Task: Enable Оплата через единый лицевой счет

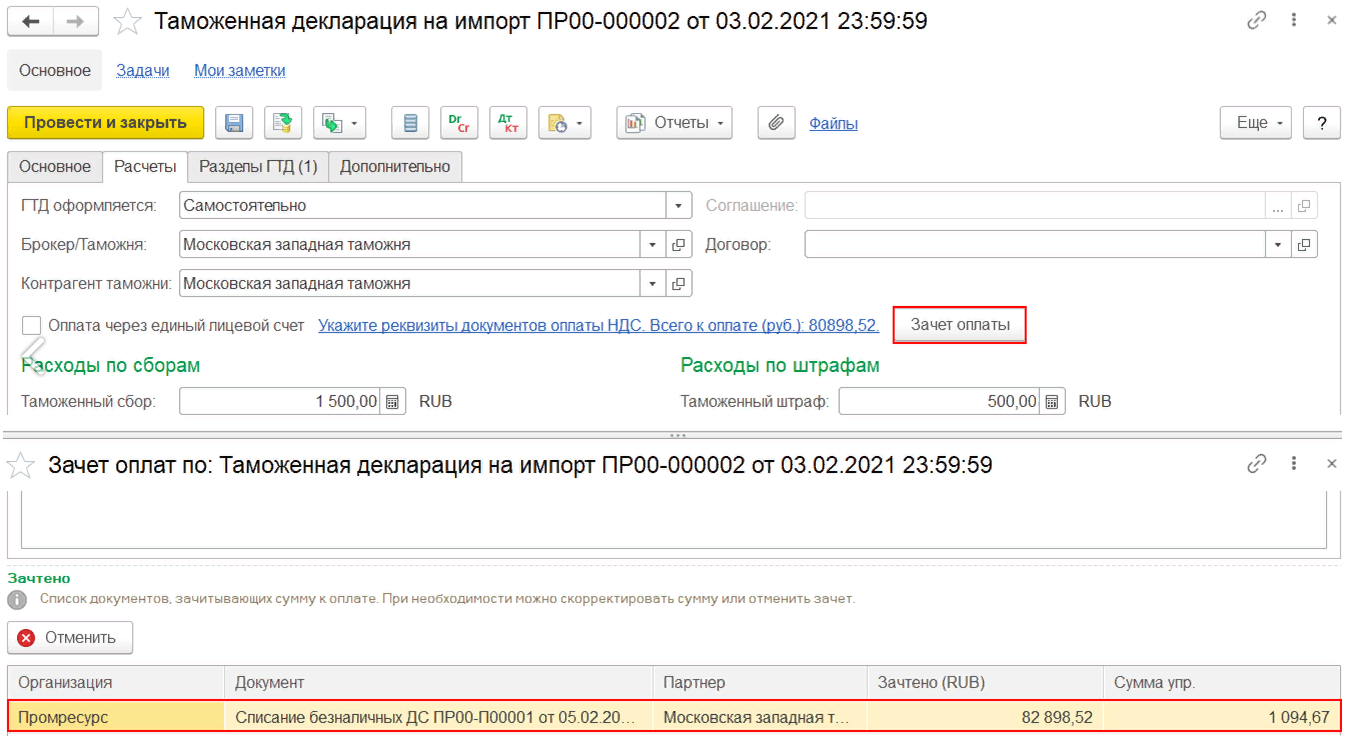Action: click(32, 325)
